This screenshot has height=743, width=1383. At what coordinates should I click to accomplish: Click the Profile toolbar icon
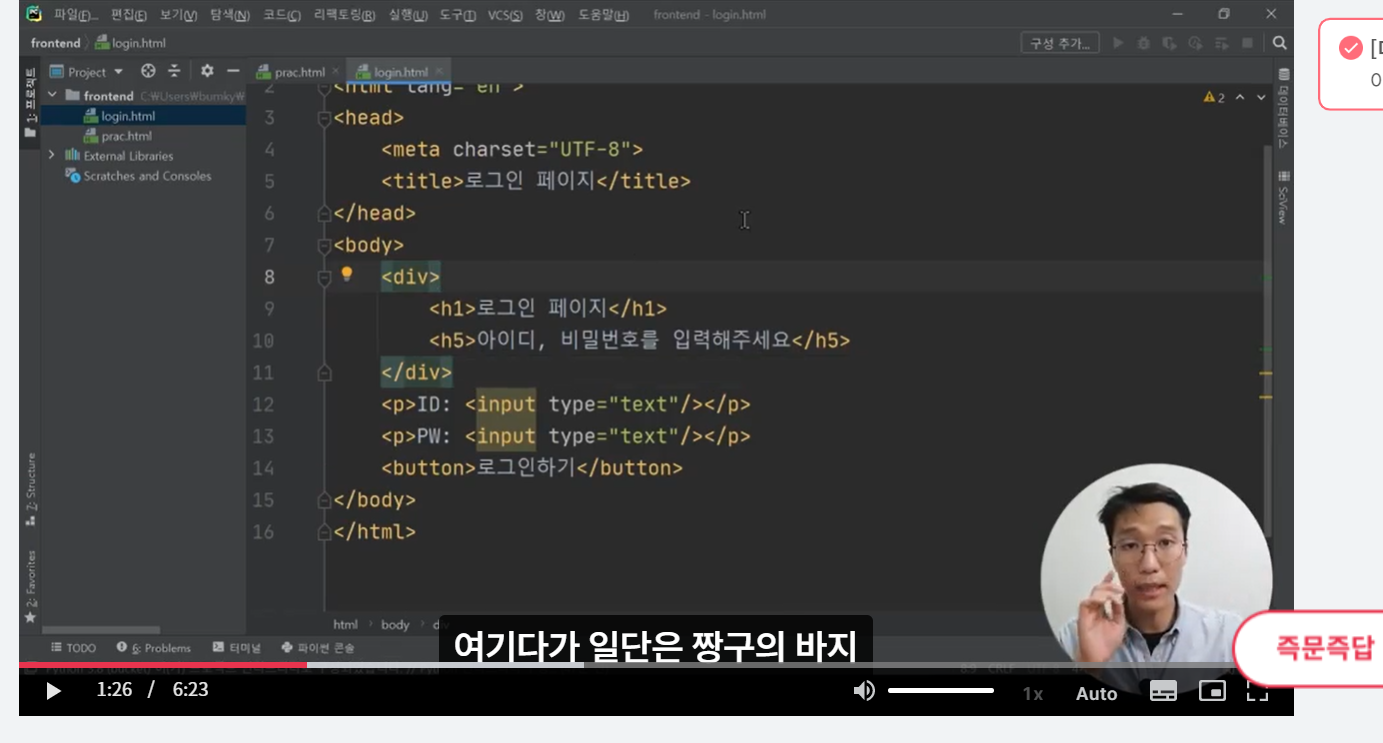tap(1195, 43)
